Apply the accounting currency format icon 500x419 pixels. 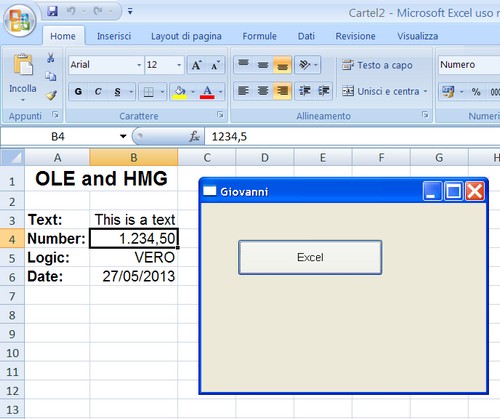point(448,91)
